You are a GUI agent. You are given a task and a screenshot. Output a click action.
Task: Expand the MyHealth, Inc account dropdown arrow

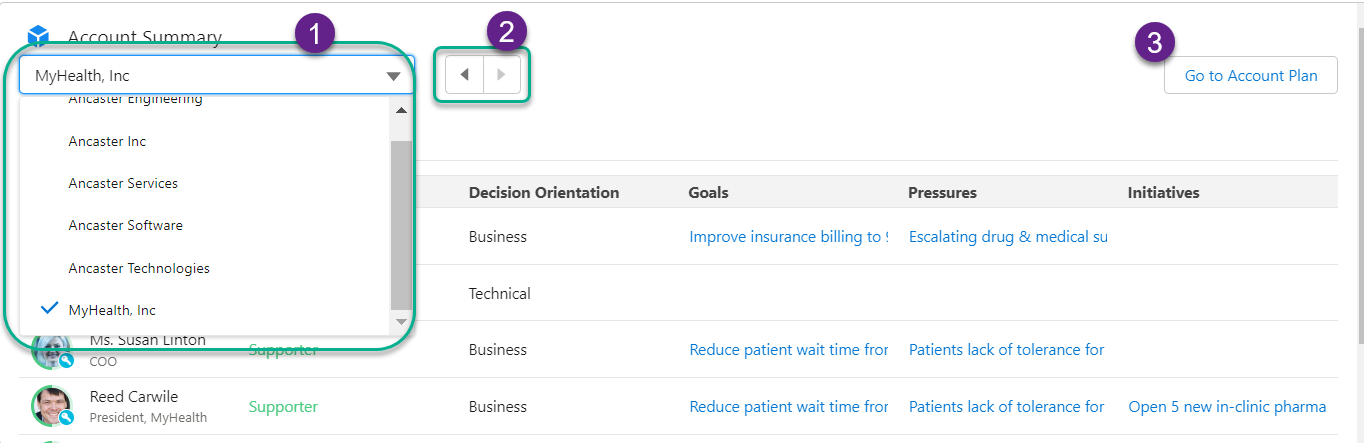tap(393, 76)
